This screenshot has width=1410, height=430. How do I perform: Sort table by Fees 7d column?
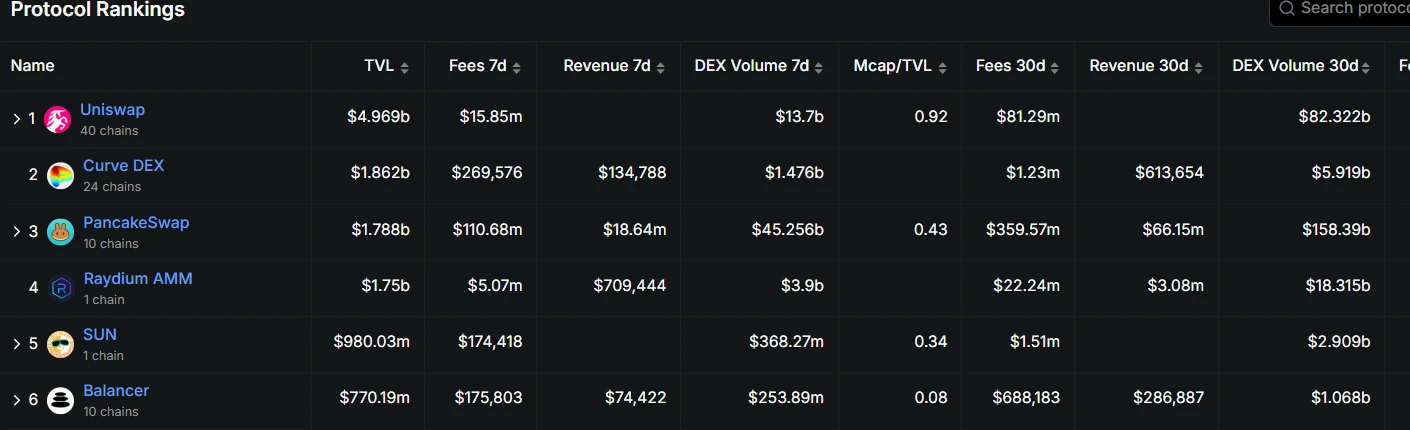click(484, 66)
